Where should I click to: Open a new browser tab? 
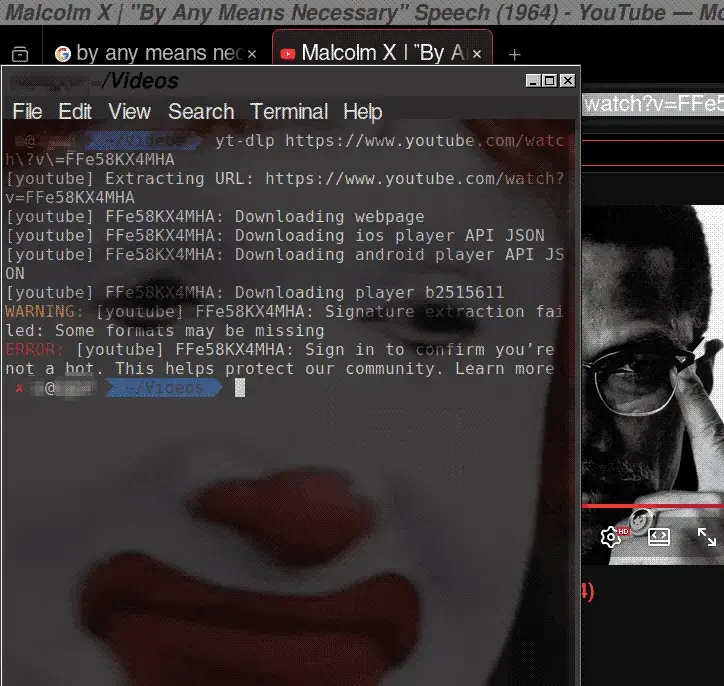coord(514,54)
